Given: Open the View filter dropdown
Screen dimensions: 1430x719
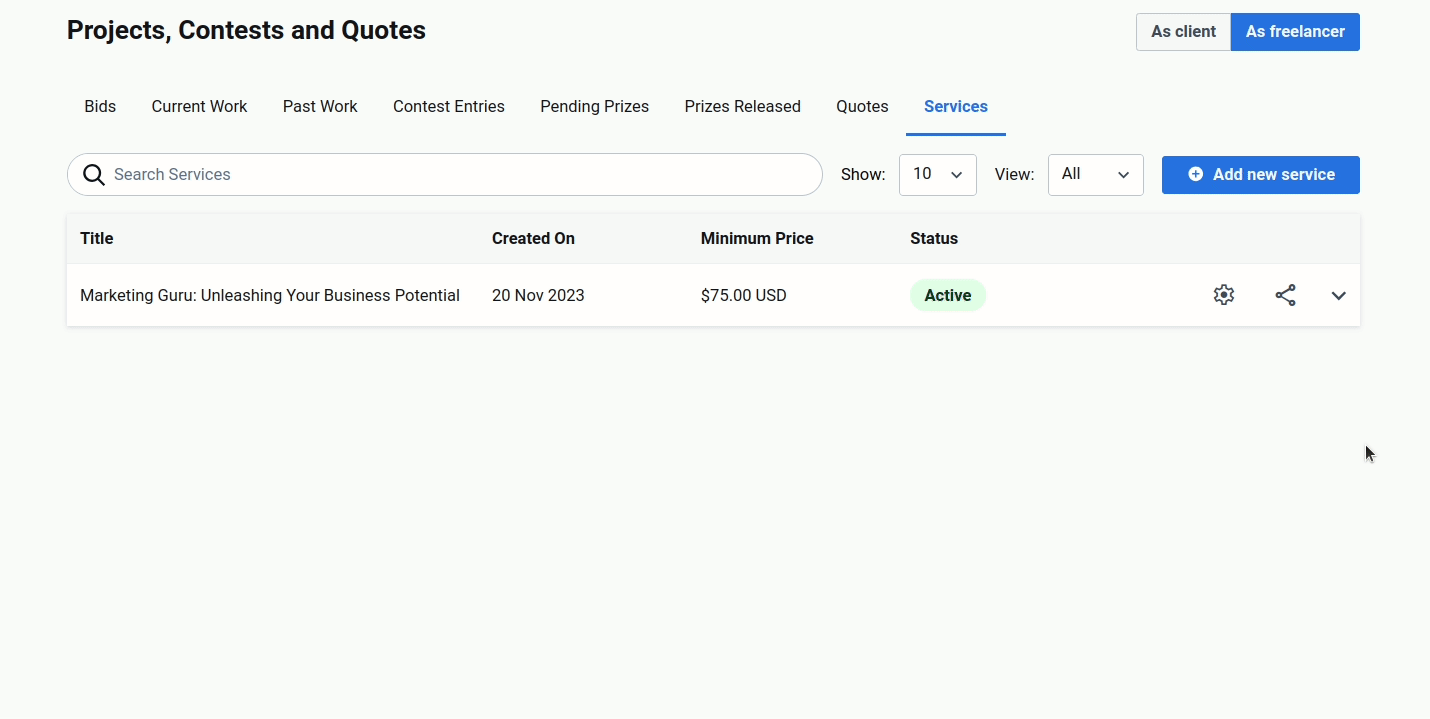Looking at the screenshot, I should point(1095,175).
